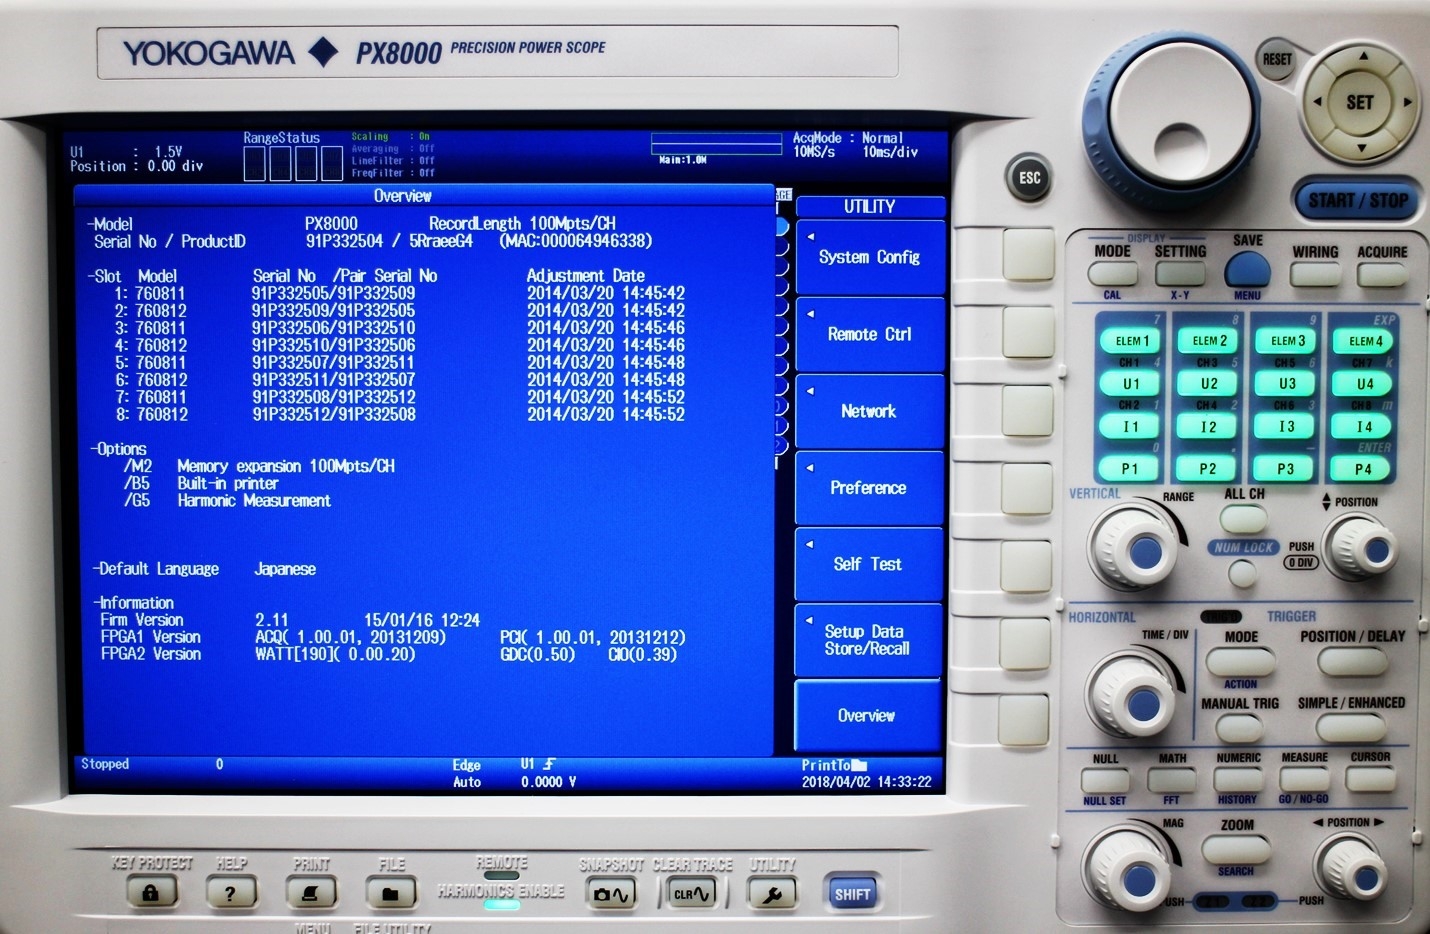Click the START / STOP button
Viewport: 1430px width, 934px height.
click(x=1358, y=200)
